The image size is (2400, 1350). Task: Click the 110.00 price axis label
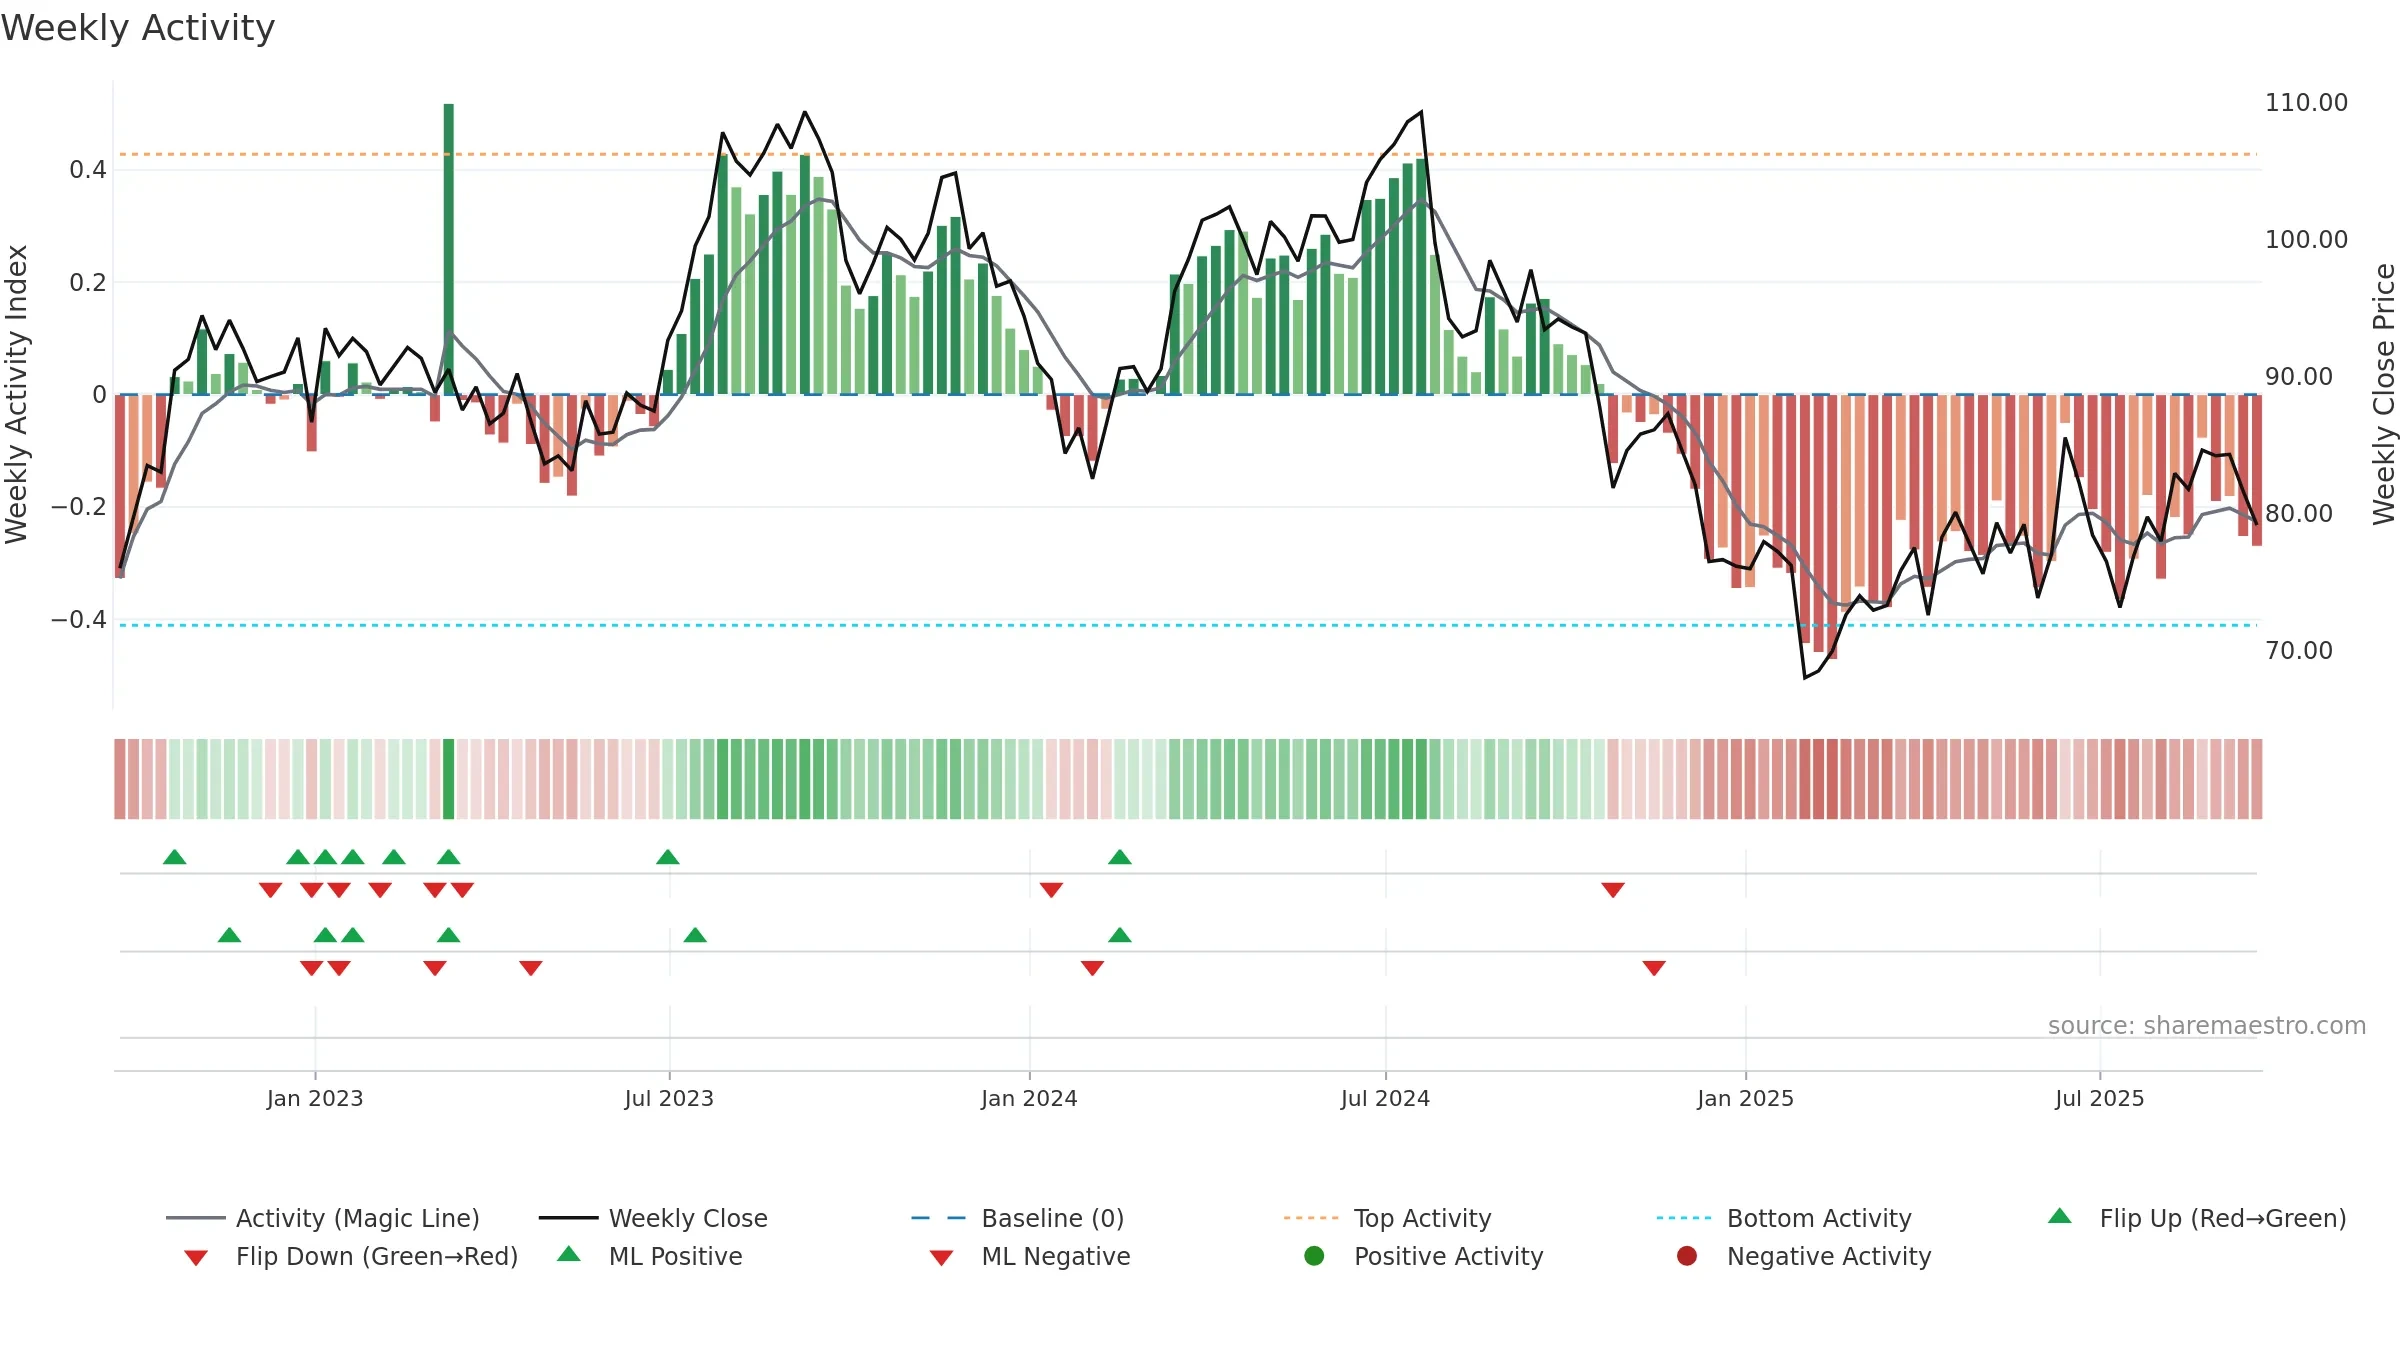(x=2306, y=103)
